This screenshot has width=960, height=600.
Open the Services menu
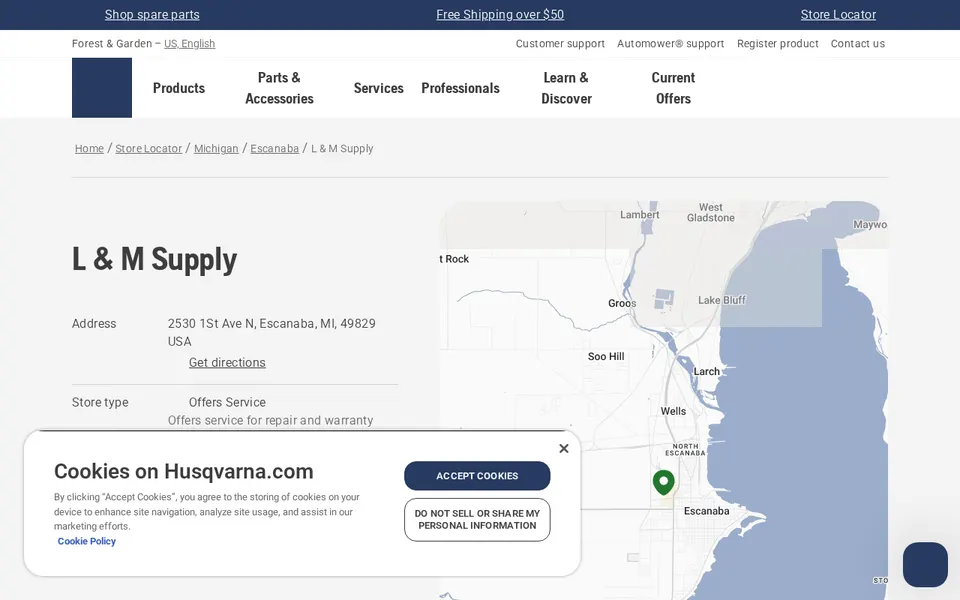378,88
